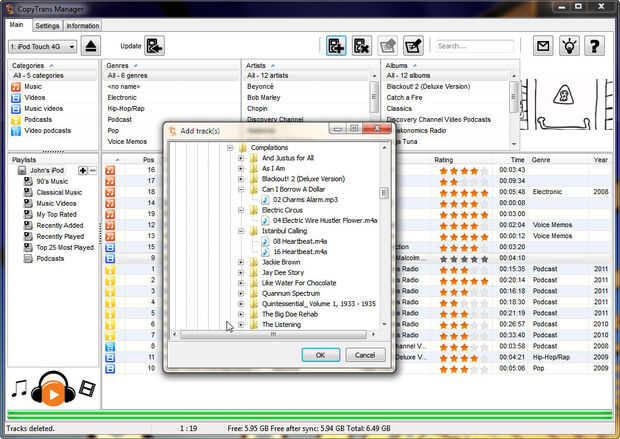Open Top 25 Most Played playlist
This screenshot has height=439, width=620.
coord(65,248)
